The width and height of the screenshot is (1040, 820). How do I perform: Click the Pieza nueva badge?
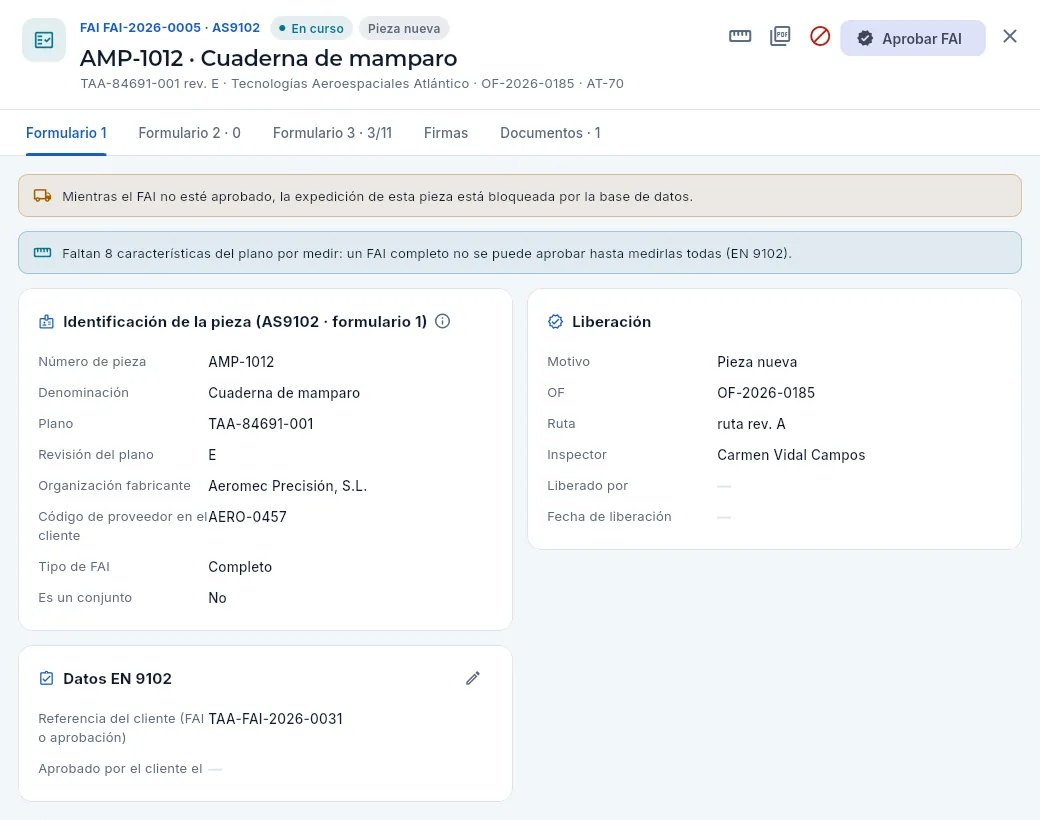(404, 29)
